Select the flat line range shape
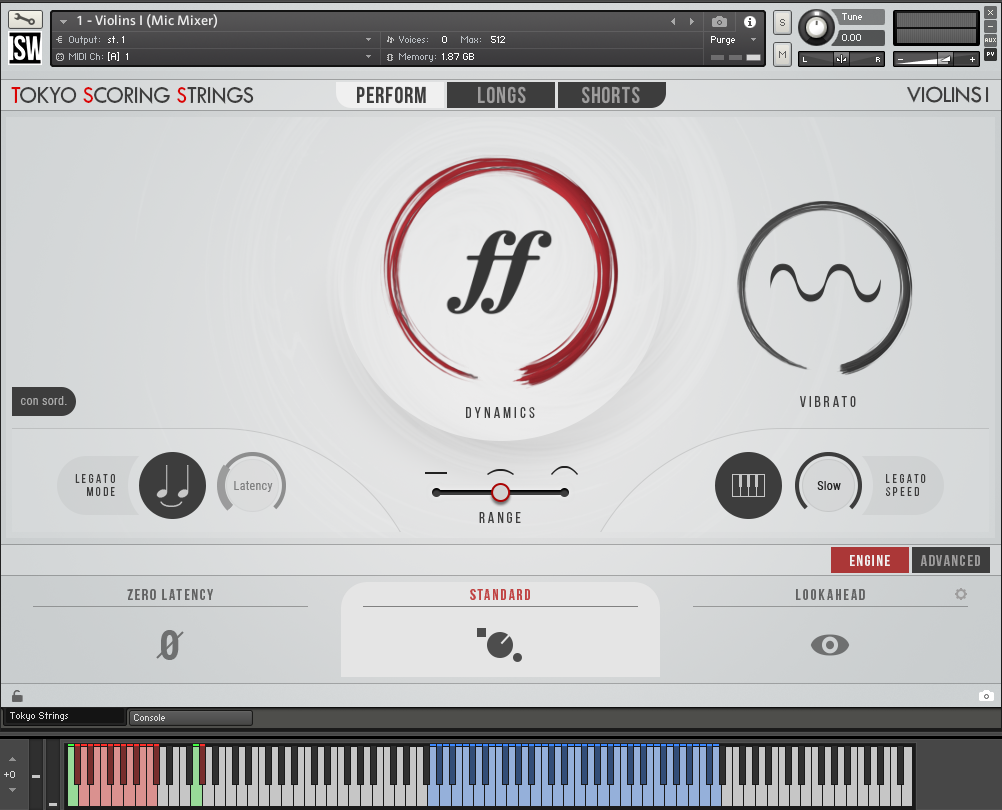1002x810 pixels. (x=436, y=473)
